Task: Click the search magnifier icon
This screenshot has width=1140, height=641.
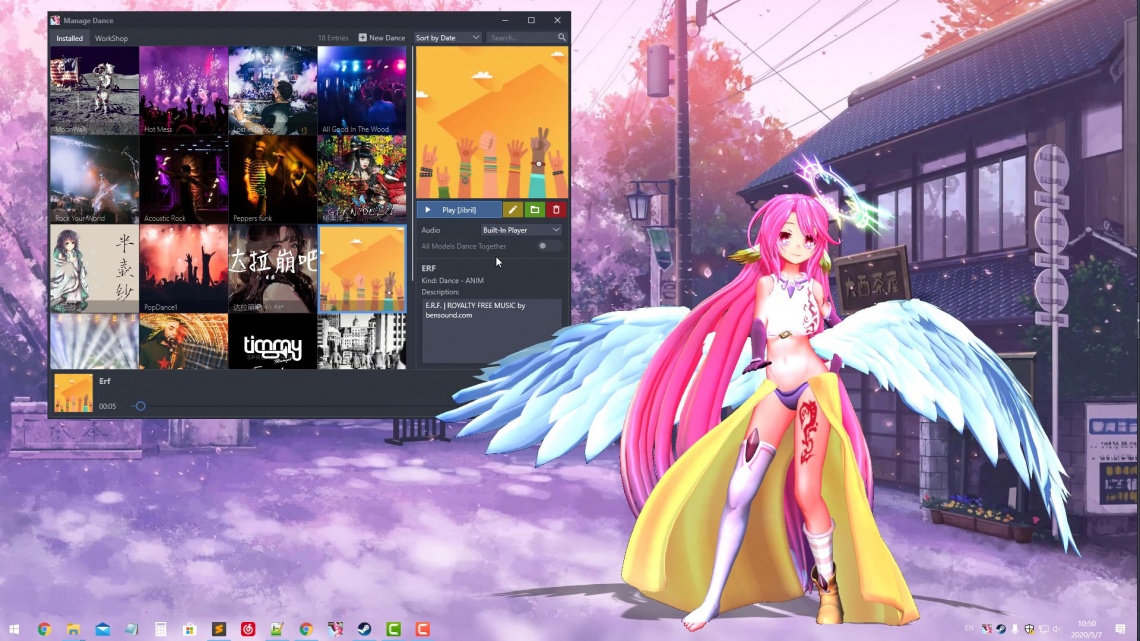Action: click(x=562, y=38)
